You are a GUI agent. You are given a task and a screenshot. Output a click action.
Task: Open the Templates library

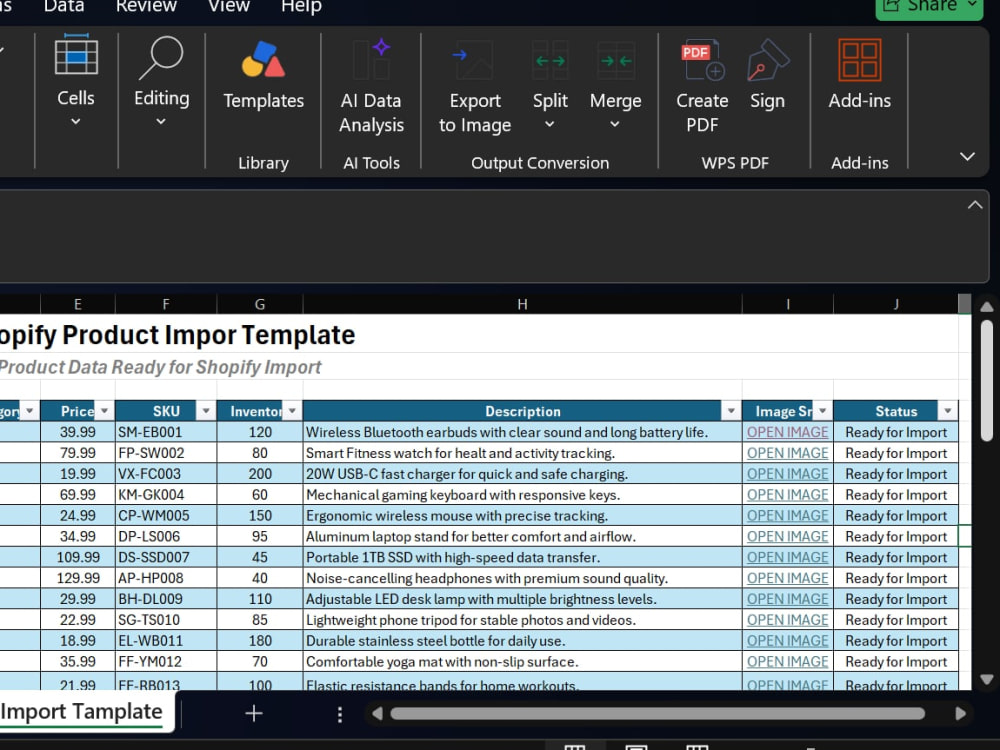[x=263, y=75]
